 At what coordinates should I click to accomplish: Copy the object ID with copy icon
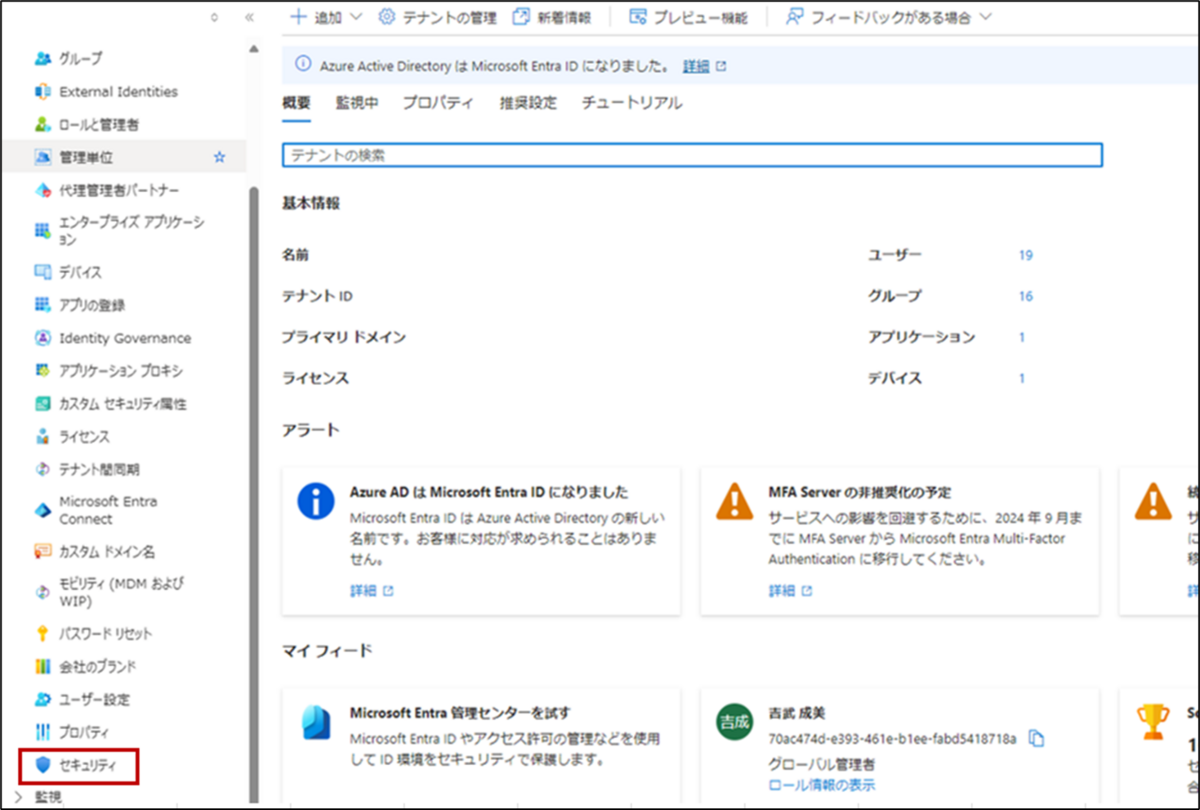tap(1037, 739)
